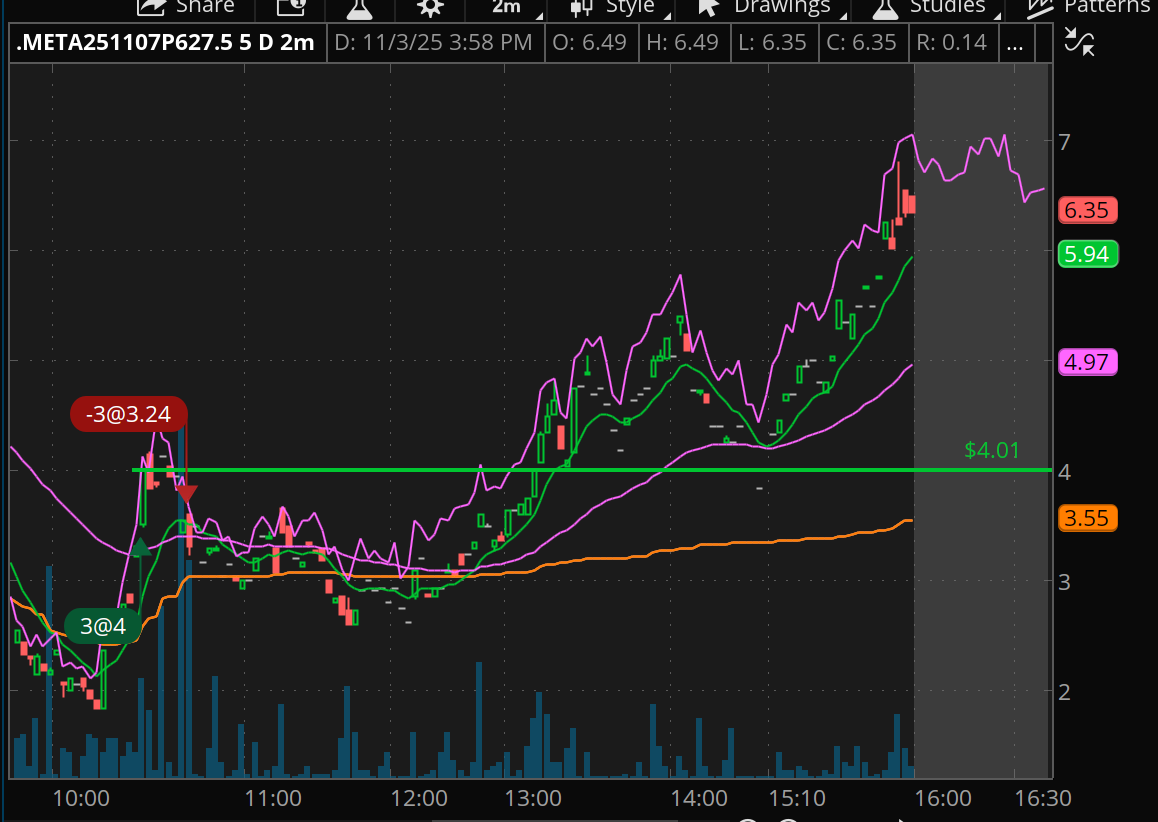Click the 7 on the price axis
The image size is (1158, 822).
pyautogui.click(x=1064, y=142)
